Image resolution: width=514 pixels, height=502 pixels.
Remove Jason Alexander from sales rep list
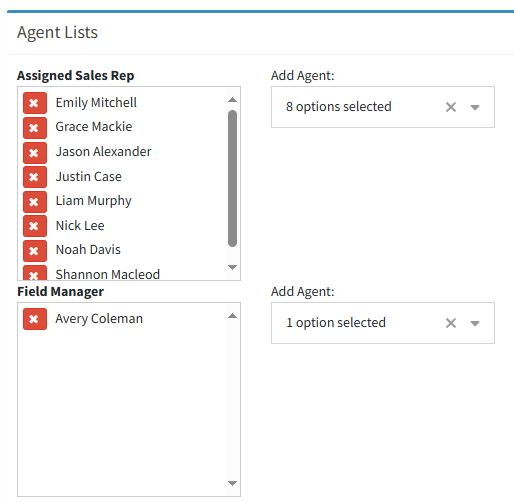[x=35, y=153]
